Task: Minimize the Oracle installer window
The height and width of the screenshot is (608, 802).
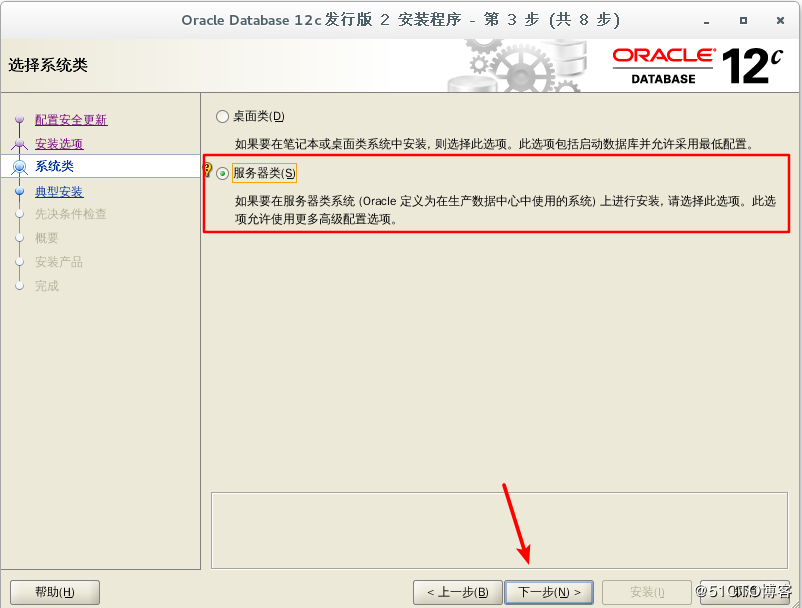Action: [706, 21]
